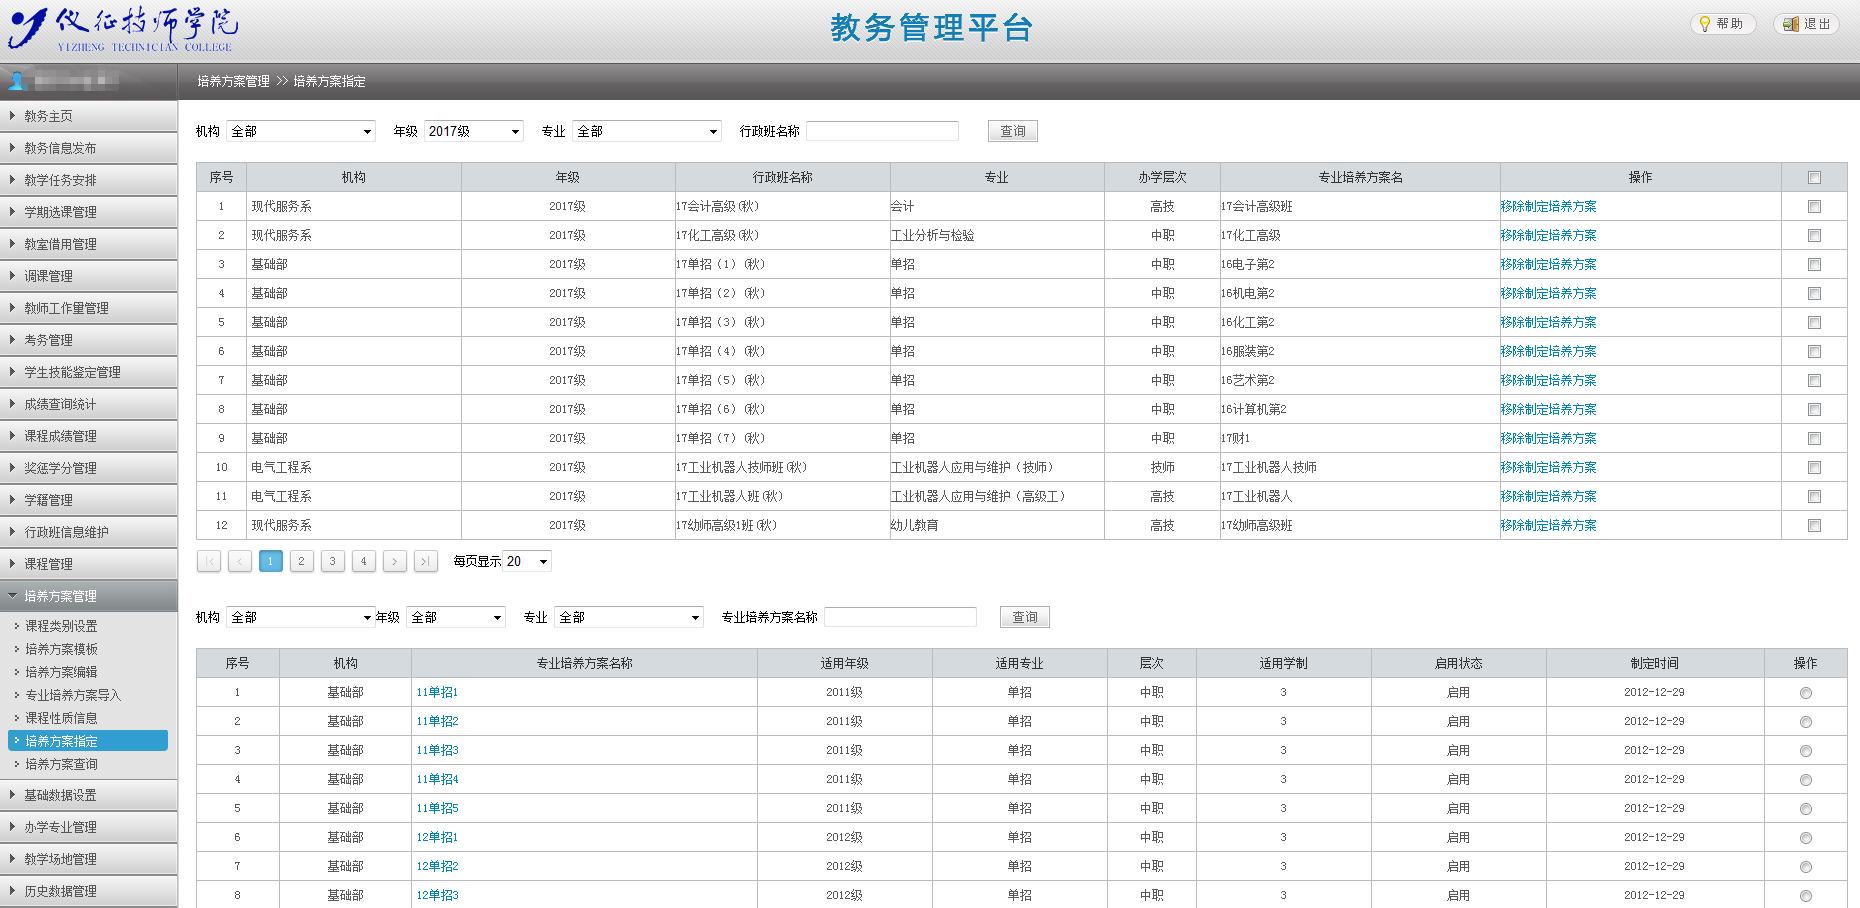This screenshot has width=1860, height=908.
Task: Expand the 教务主页 sidebar section
Action: (88, 116)
